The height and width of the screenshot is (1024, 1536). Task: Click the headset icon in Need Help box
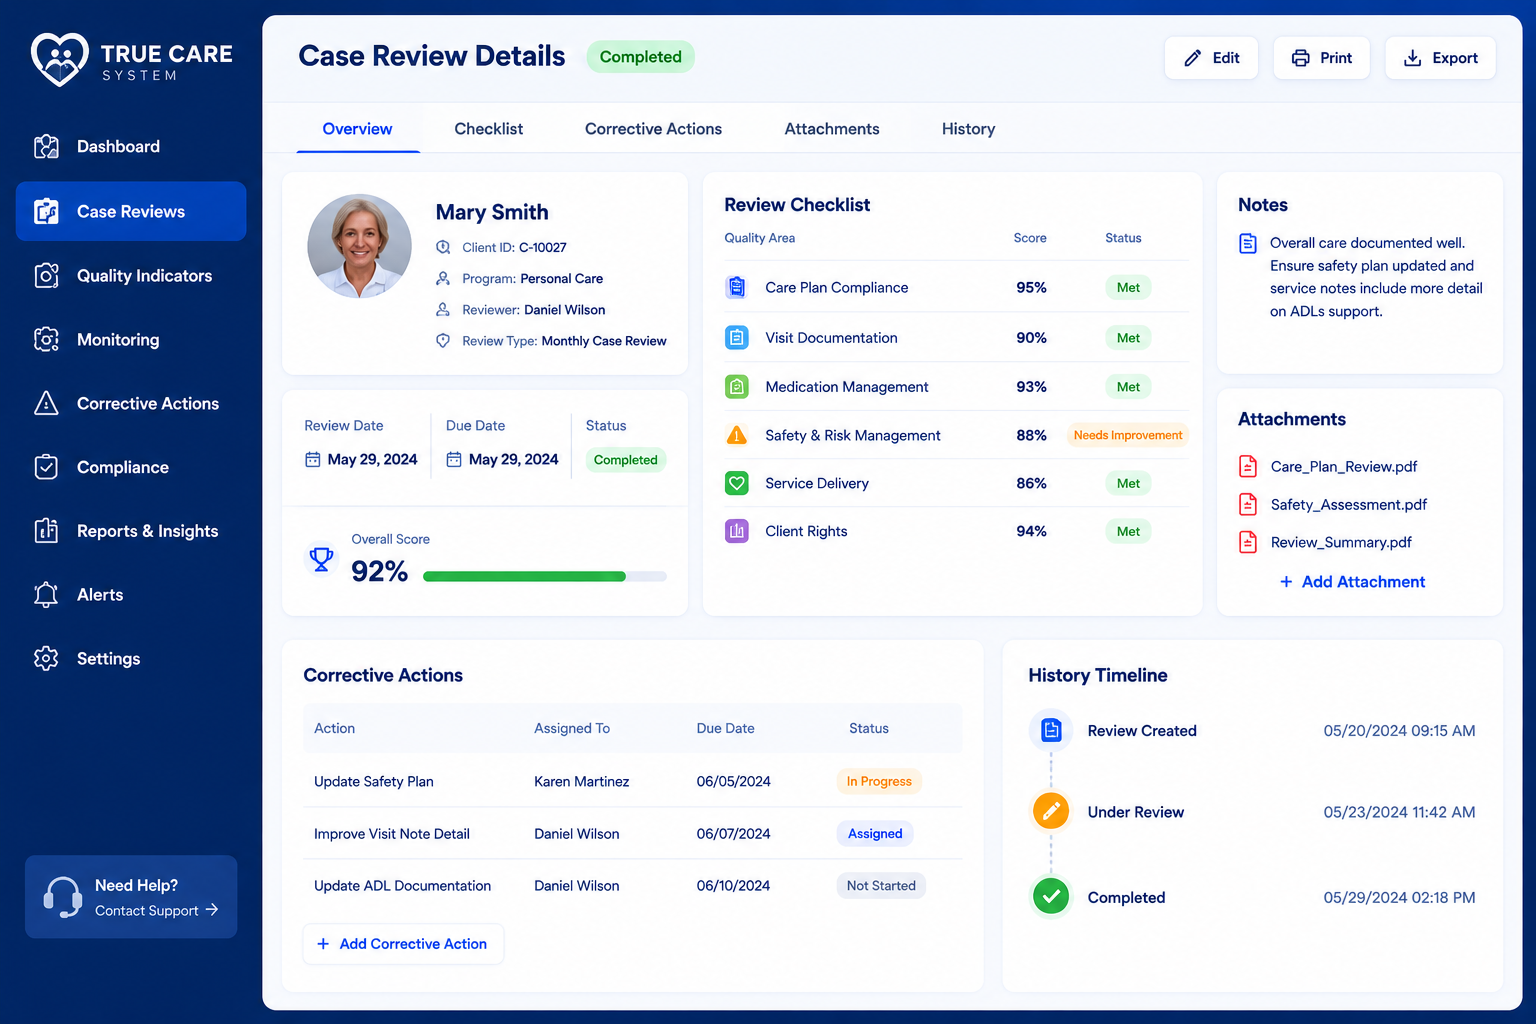pyautogui.click(x=63, y=897)
